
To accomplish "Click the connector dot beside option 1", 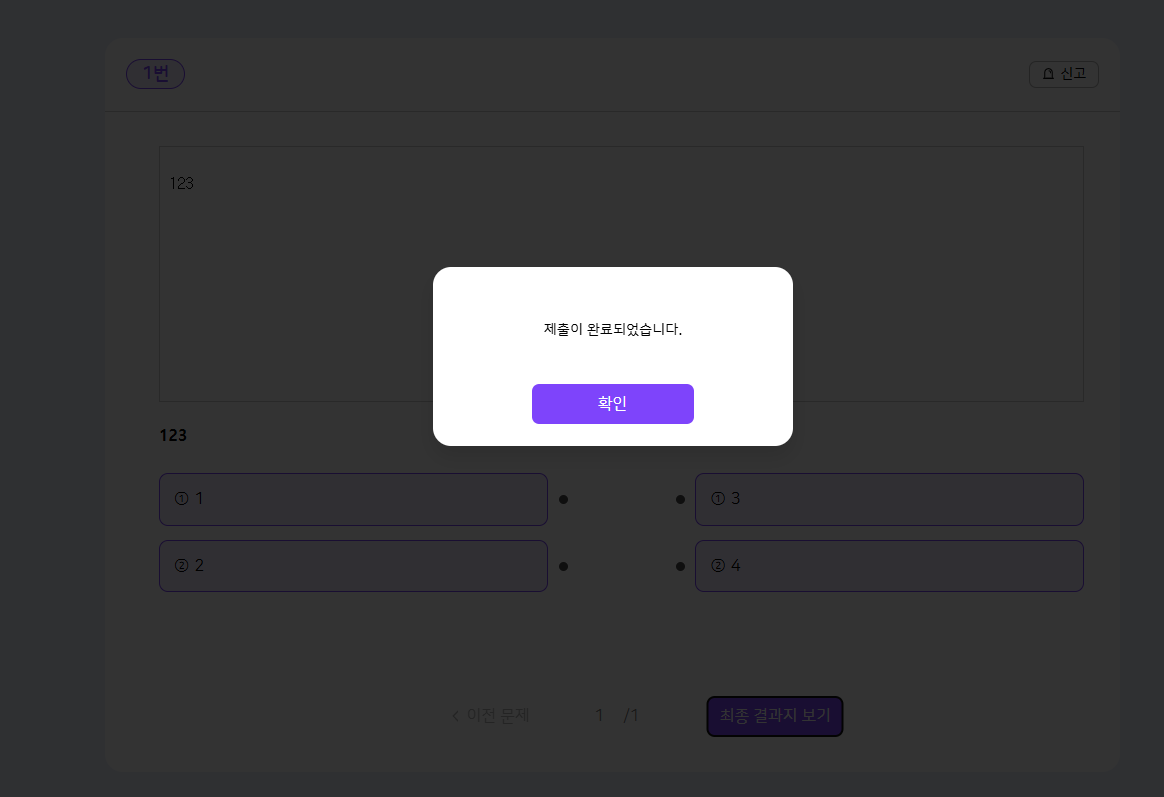I will (x=563, y=499).
